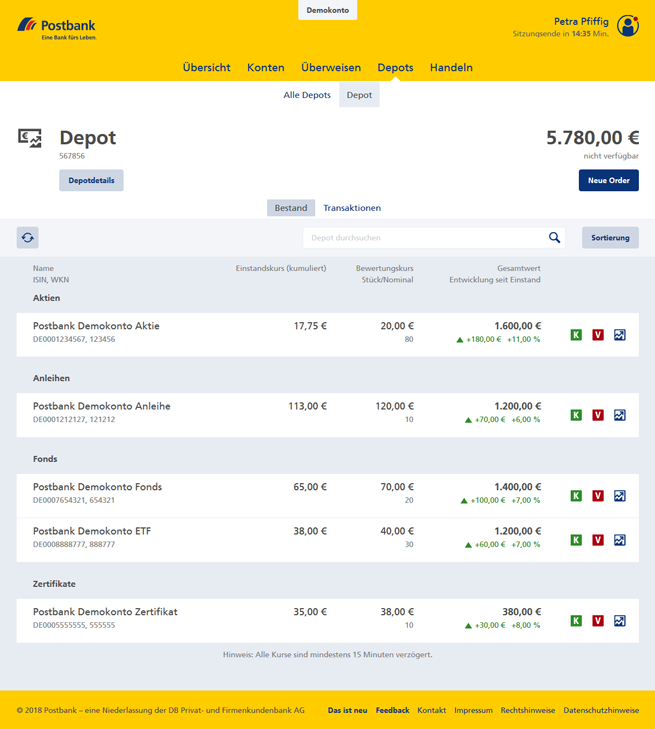
Task: Open the user profile avatar icon
Action: (x=628, y=26)
